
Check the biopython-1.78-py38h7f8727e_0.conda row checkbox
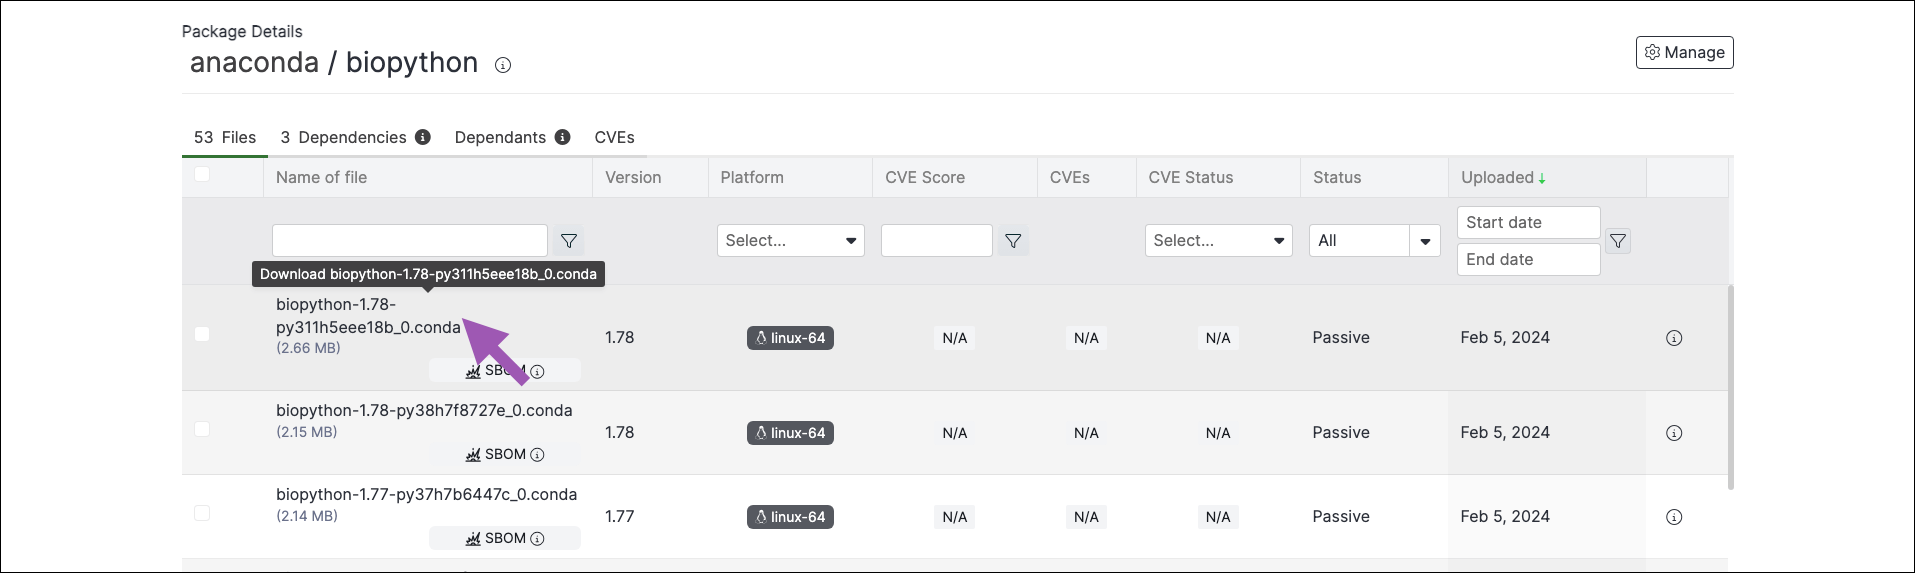(x=202, y=429)
